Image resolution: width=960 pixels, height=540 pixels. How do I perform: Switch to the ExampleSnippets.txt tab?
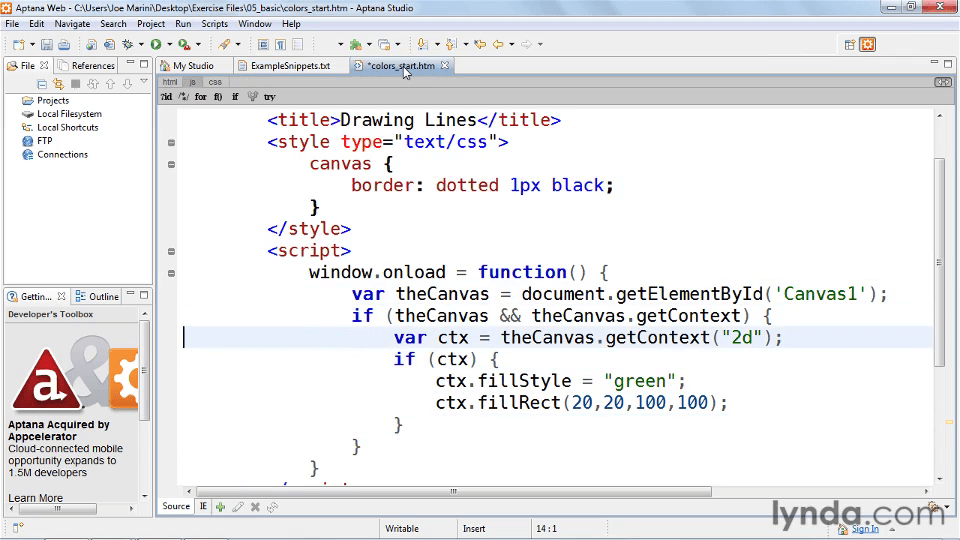(x=290, y=66)
